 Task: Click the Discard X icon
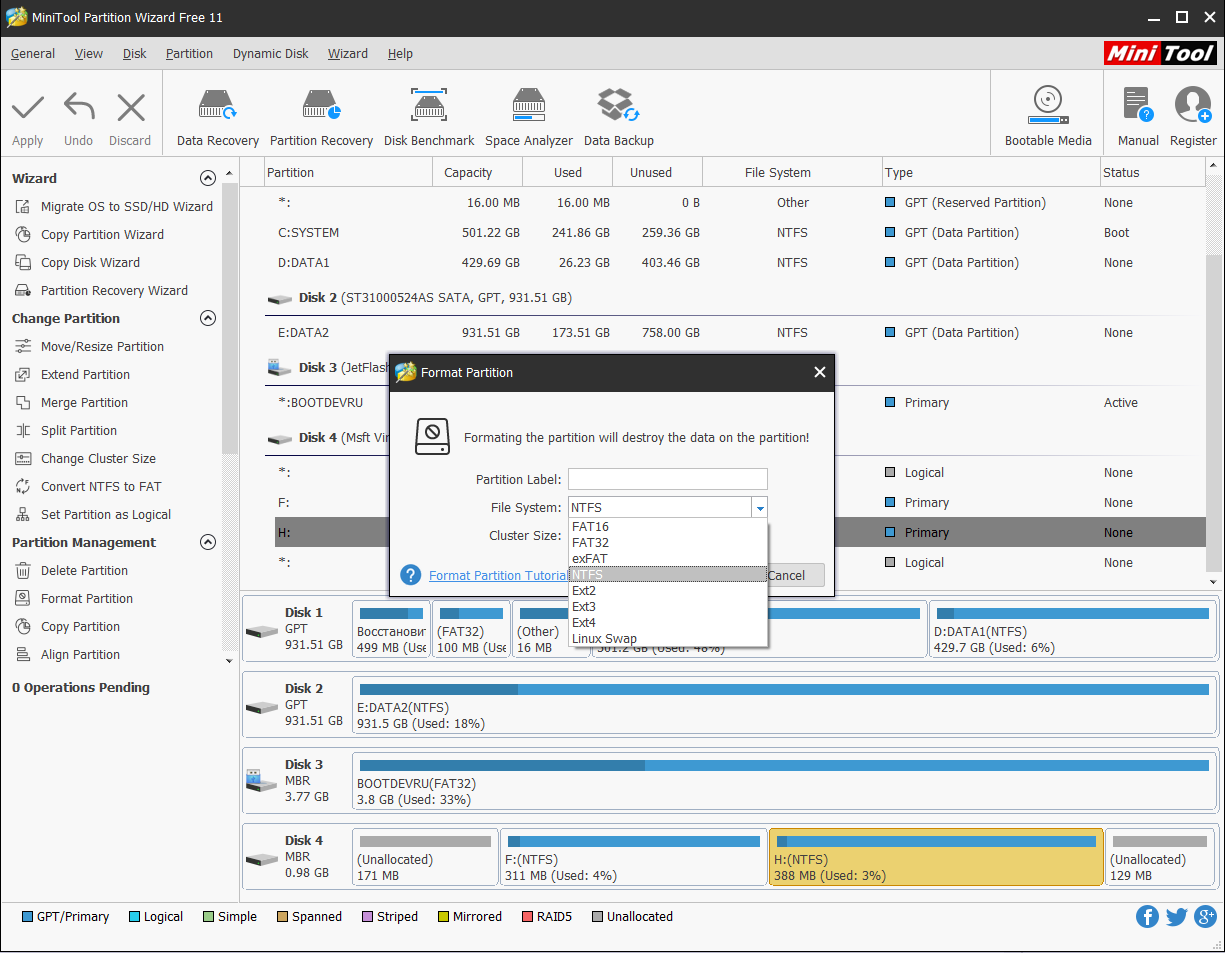[x=130, y=107]
